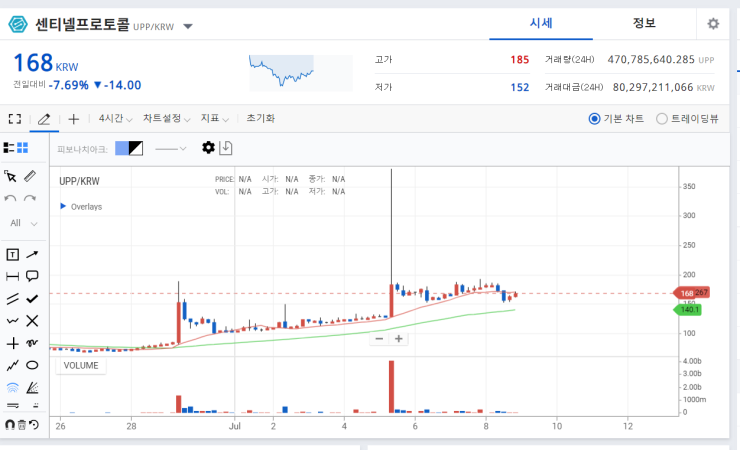The image size is (740, 450).
Task: Pick the Fibonacci arc line color swatch
Action: [136, 148]
